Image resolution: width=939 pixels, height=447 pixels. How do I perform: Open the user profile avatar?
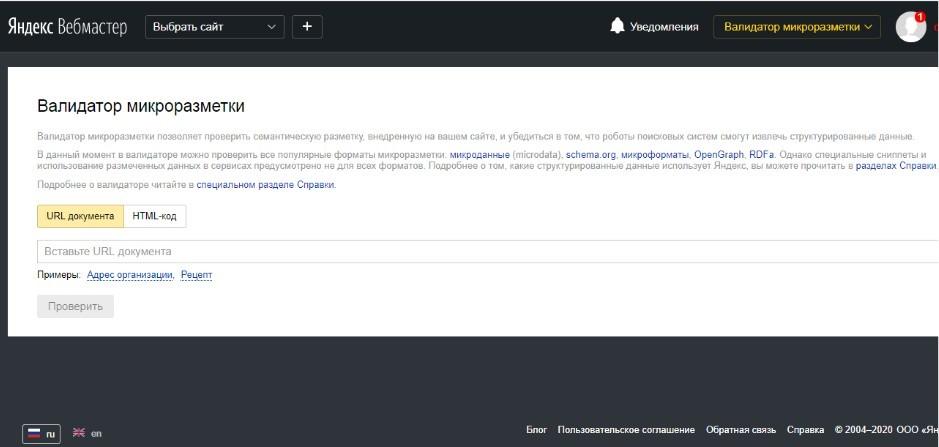(x=910, y=27)
